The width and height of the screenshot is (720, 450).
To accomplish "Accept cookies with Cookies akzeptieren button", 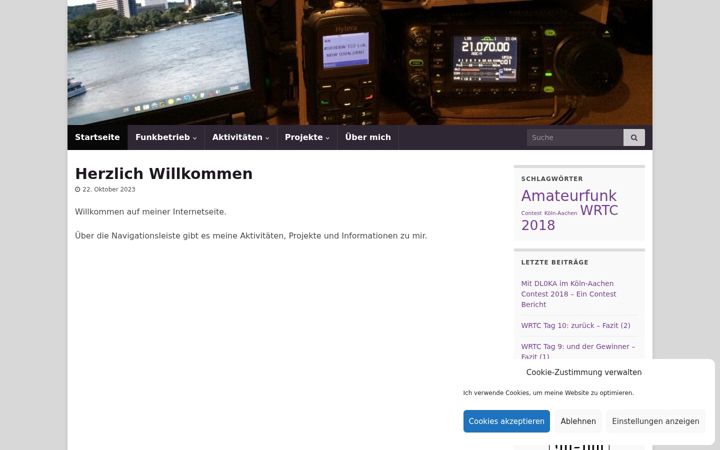I will (x=506, y=421).
